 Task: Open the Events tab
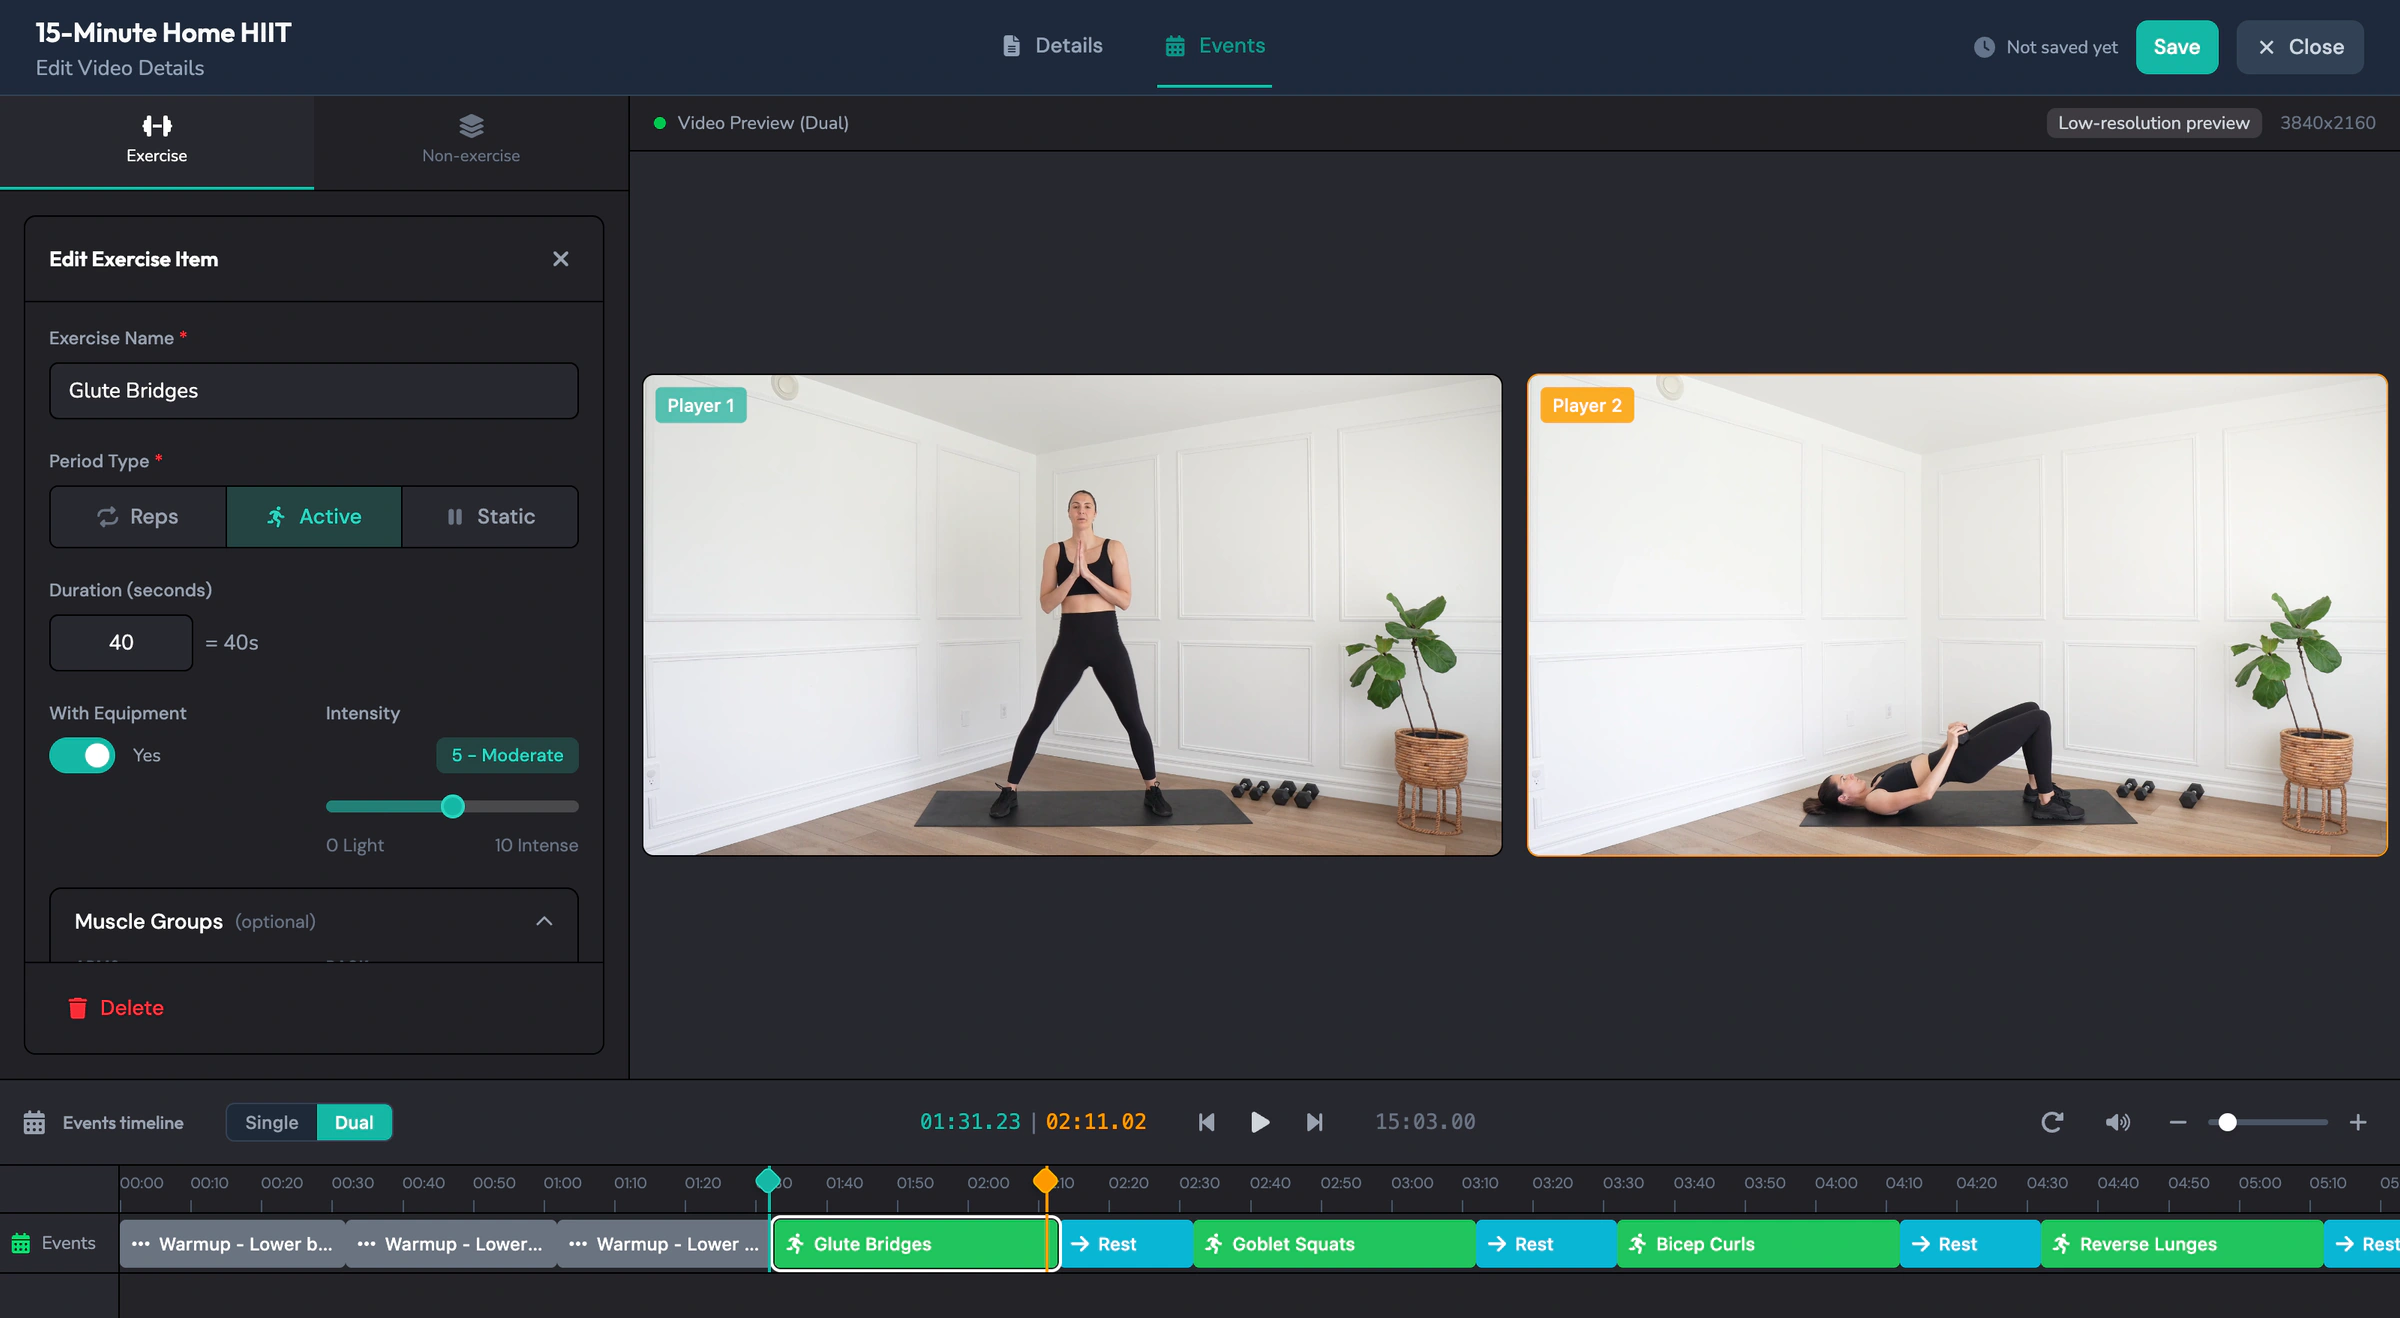[1215, 46]
